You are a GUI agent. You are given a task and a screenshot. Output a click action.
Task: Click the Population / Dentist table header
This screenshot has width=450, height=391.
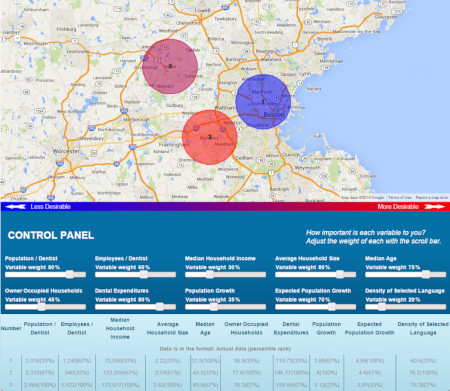click(40, 328)
